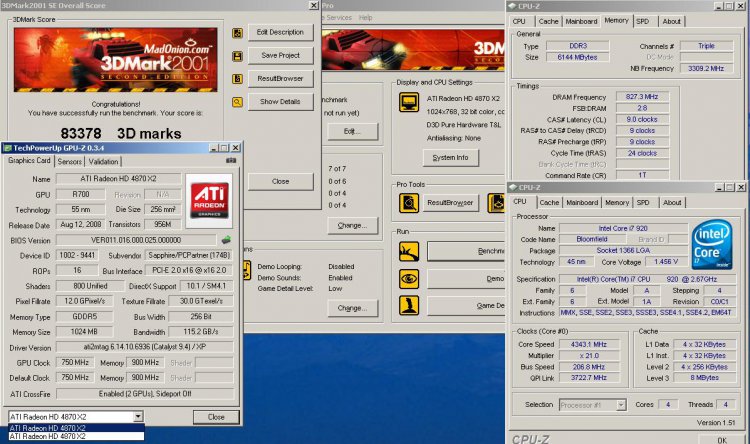The image size is (750, 444).
Task: Switch to Validation tab in GPU-Z
Action: click(103, 162)
